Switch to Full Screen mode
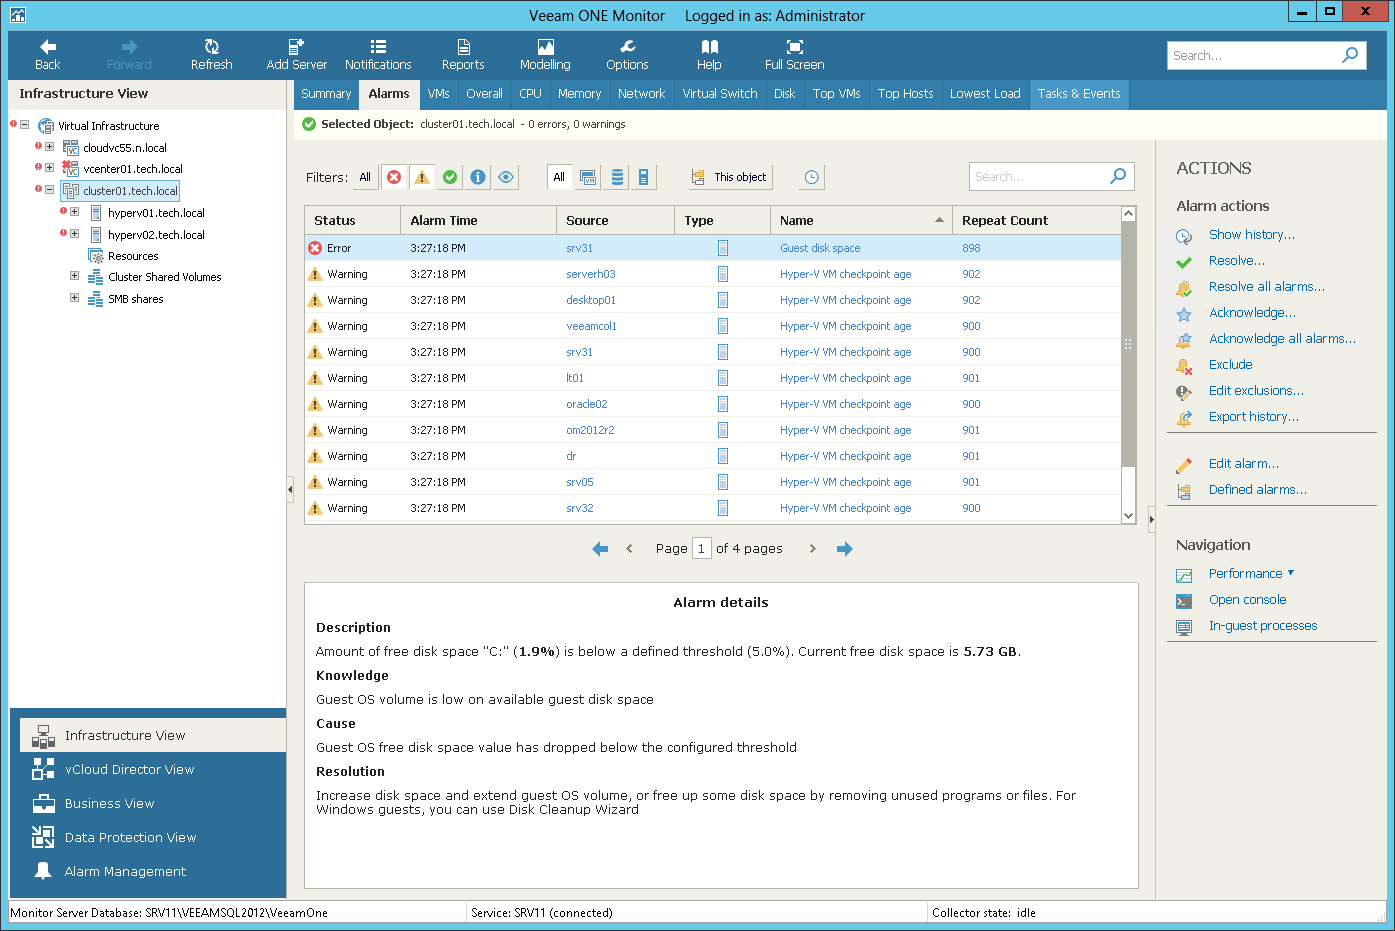Screen dimensions: 1395x931 click(794, 55)
